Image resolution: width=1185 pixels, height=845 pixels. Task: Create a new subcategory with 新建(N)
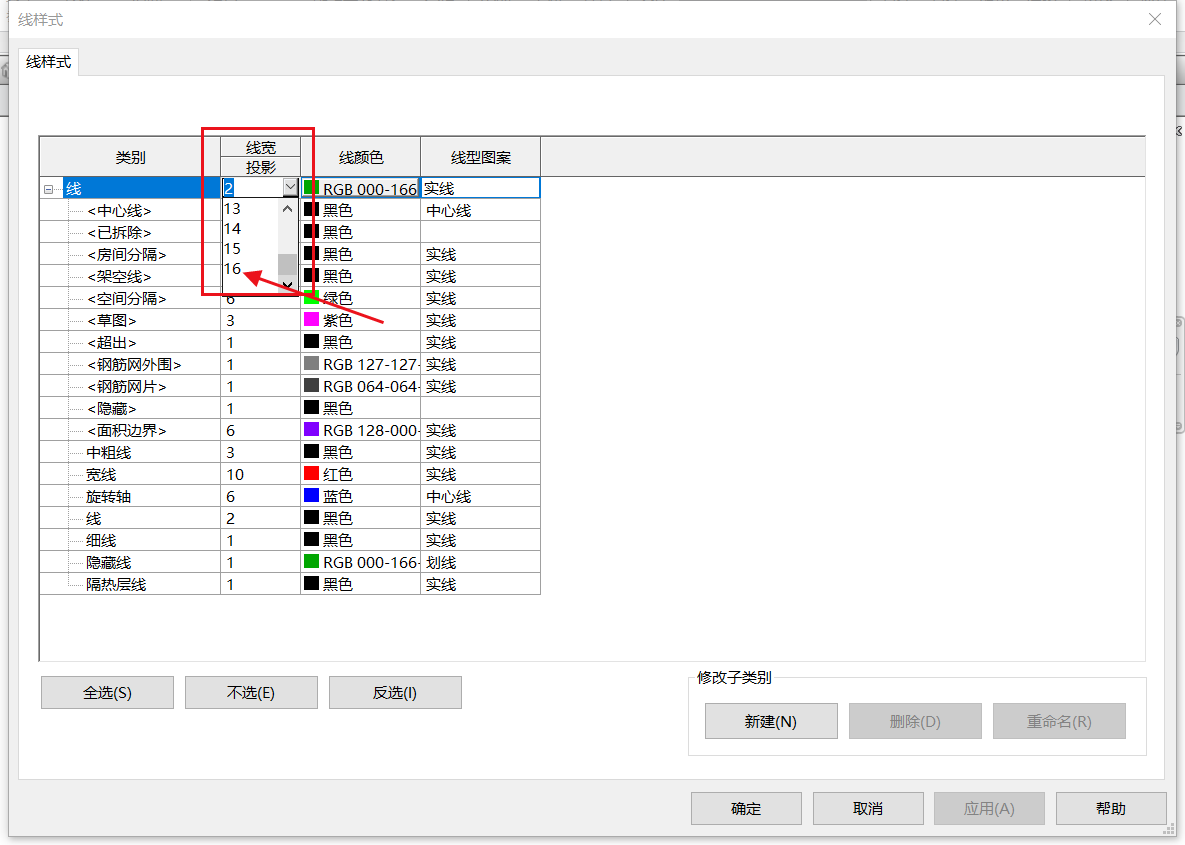(x=771, y=721)
